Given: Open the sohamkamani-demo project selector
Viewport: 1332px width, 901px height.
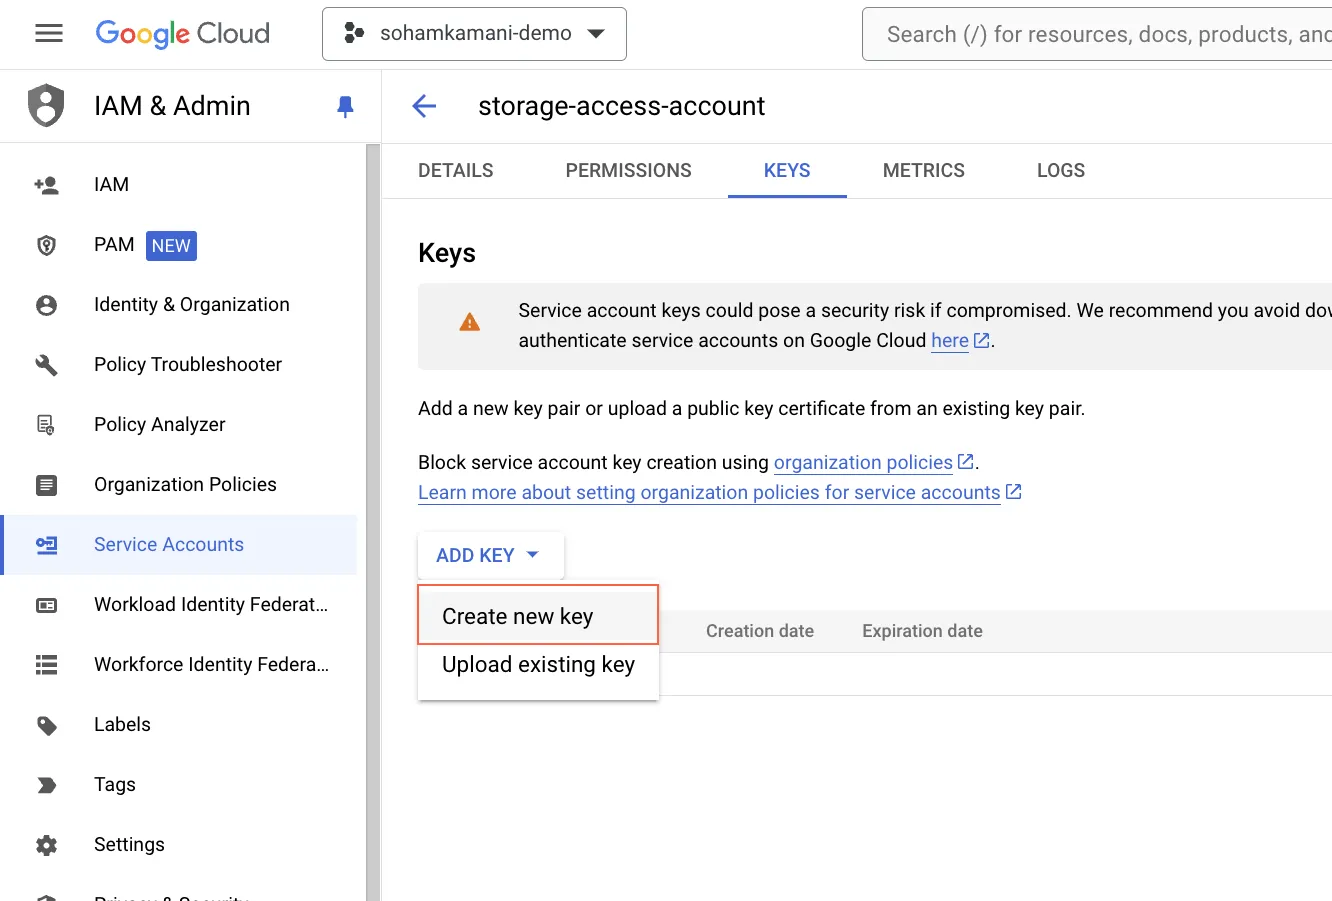Looking at the screenshot, I should click(474, 33).
